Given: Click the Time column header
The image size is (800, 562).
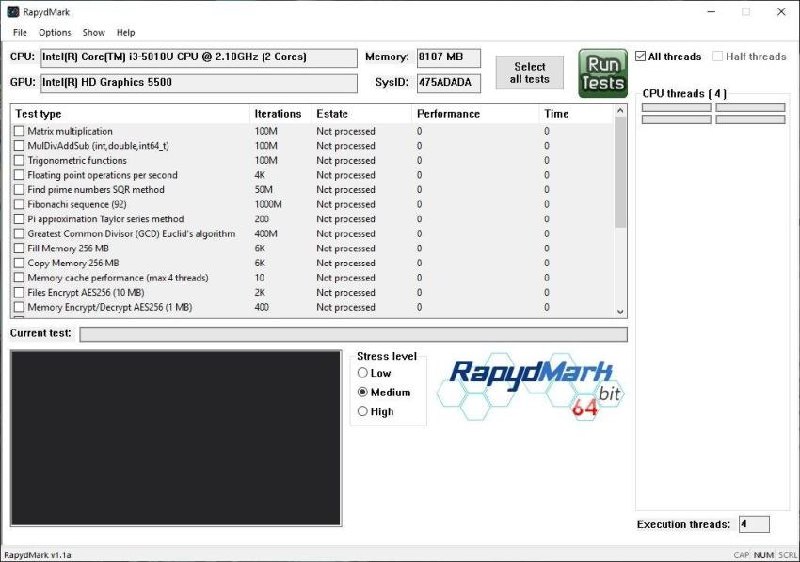Looking at the screenshot, I should click(577, 114).
